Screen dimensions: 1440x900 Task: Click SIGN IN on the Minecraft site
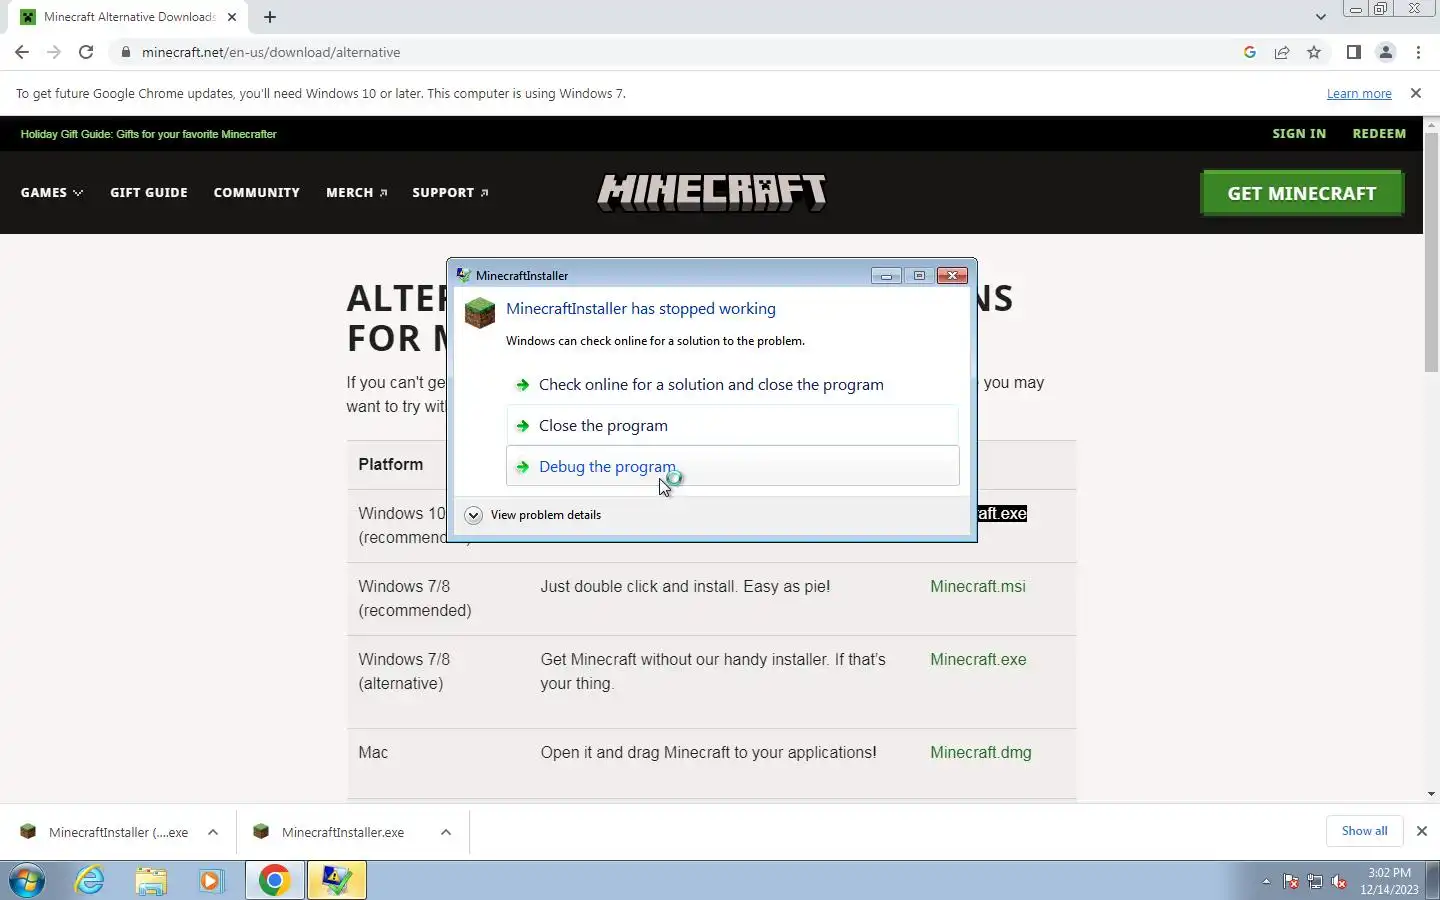pyautogui.click(x=1299, y=133)
